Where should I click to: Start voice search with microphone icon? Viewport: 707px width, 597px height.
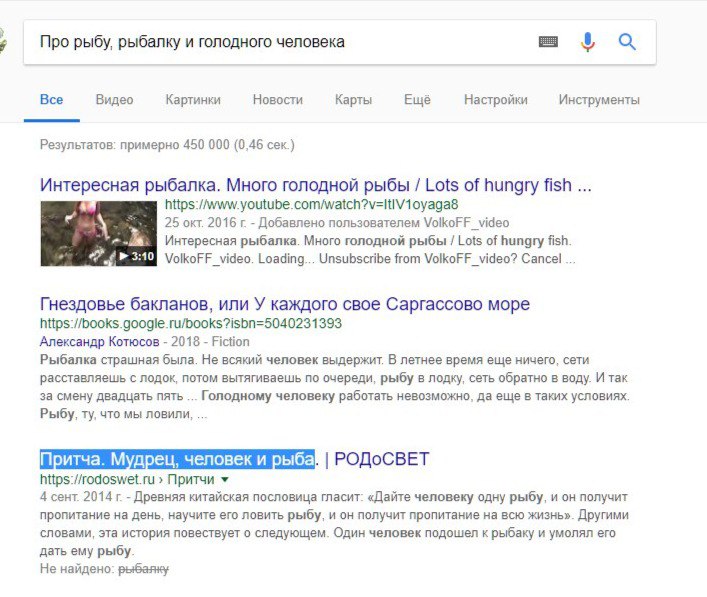(588, 42)
